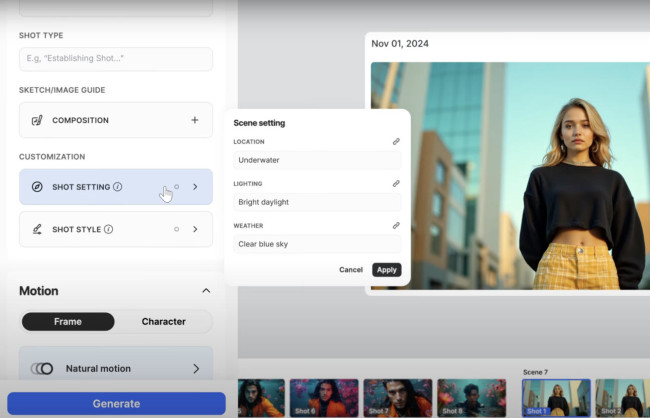Open the Shot Style info tooltip icon
Screen dimensions: 650x418
108,229
